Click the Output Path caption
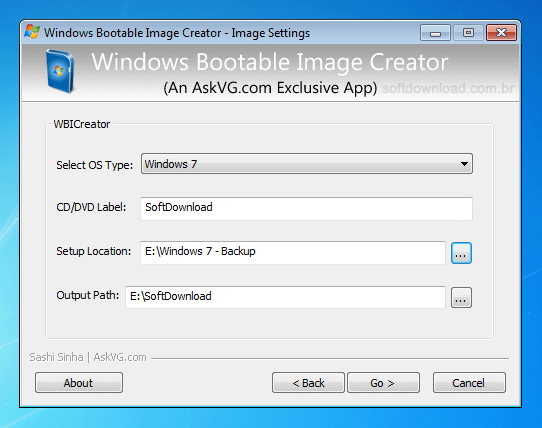 coord(87,295)
